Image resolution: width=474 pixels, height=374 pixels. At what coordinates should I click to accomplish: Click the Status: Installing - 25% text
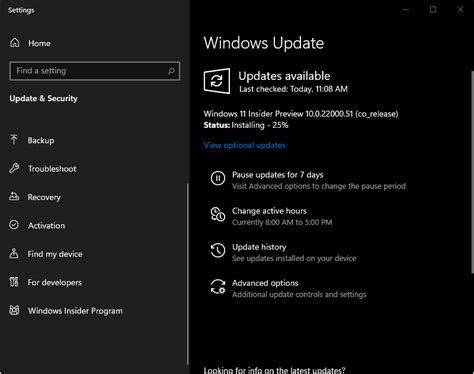click(246, 125)
